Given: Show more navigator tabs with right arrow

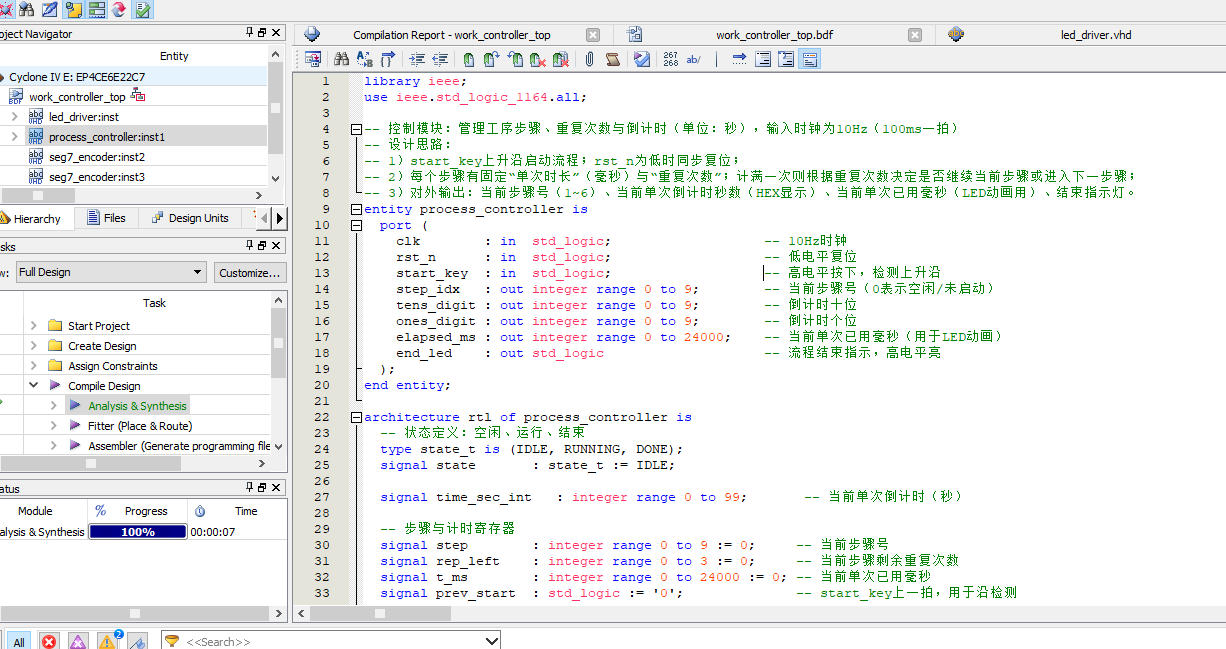Looking at the screenshot, I should click(x=279, y=218).
